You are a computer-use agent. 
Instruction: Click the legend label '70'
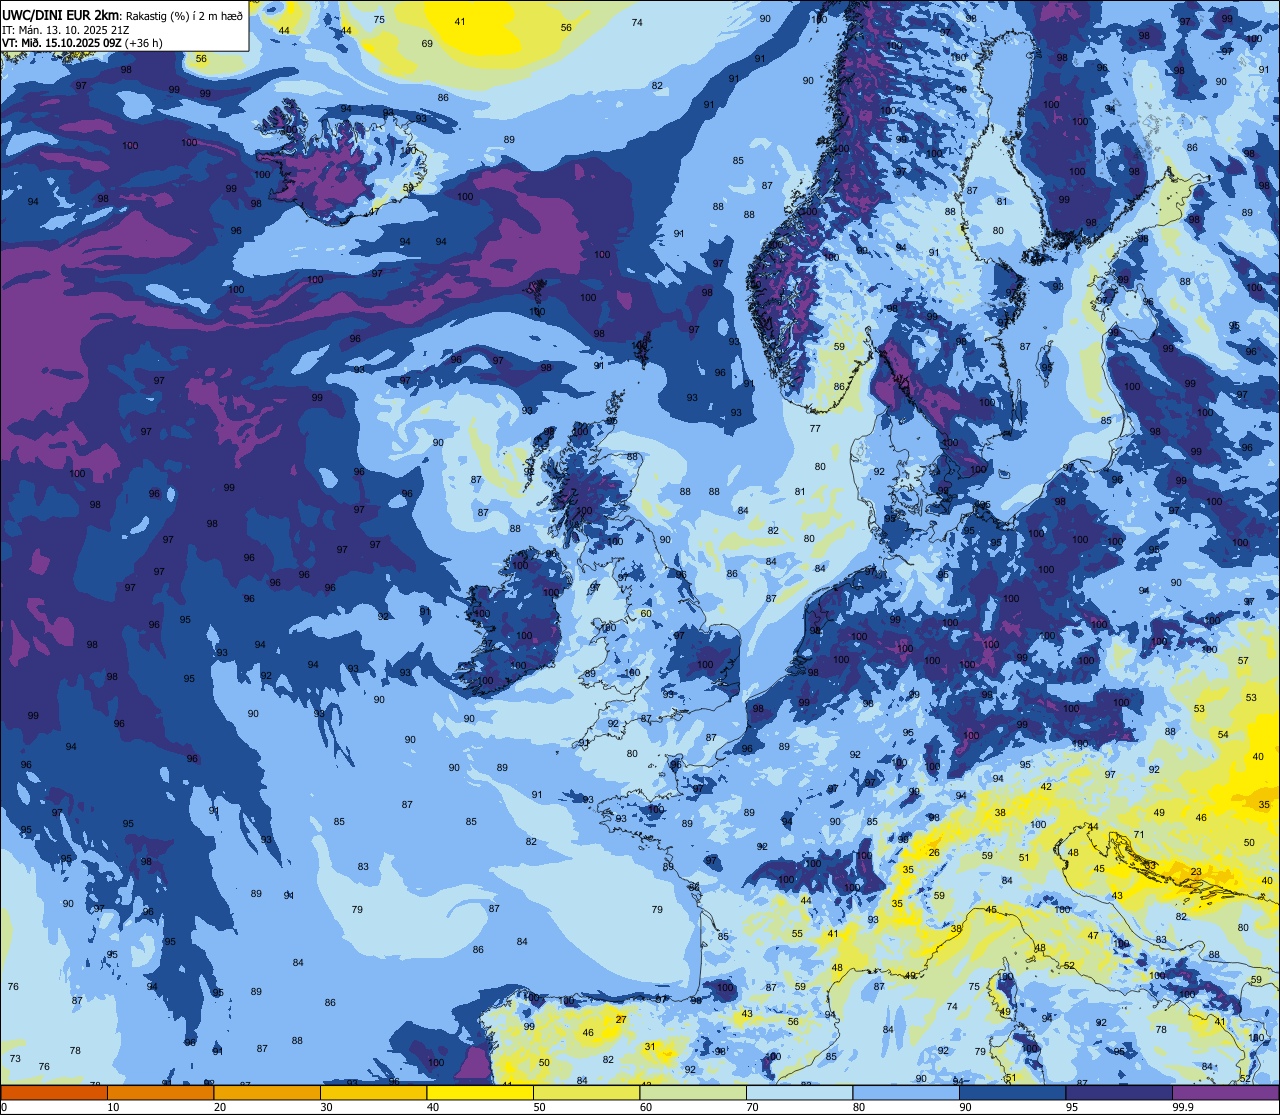tap(752, 1107)
